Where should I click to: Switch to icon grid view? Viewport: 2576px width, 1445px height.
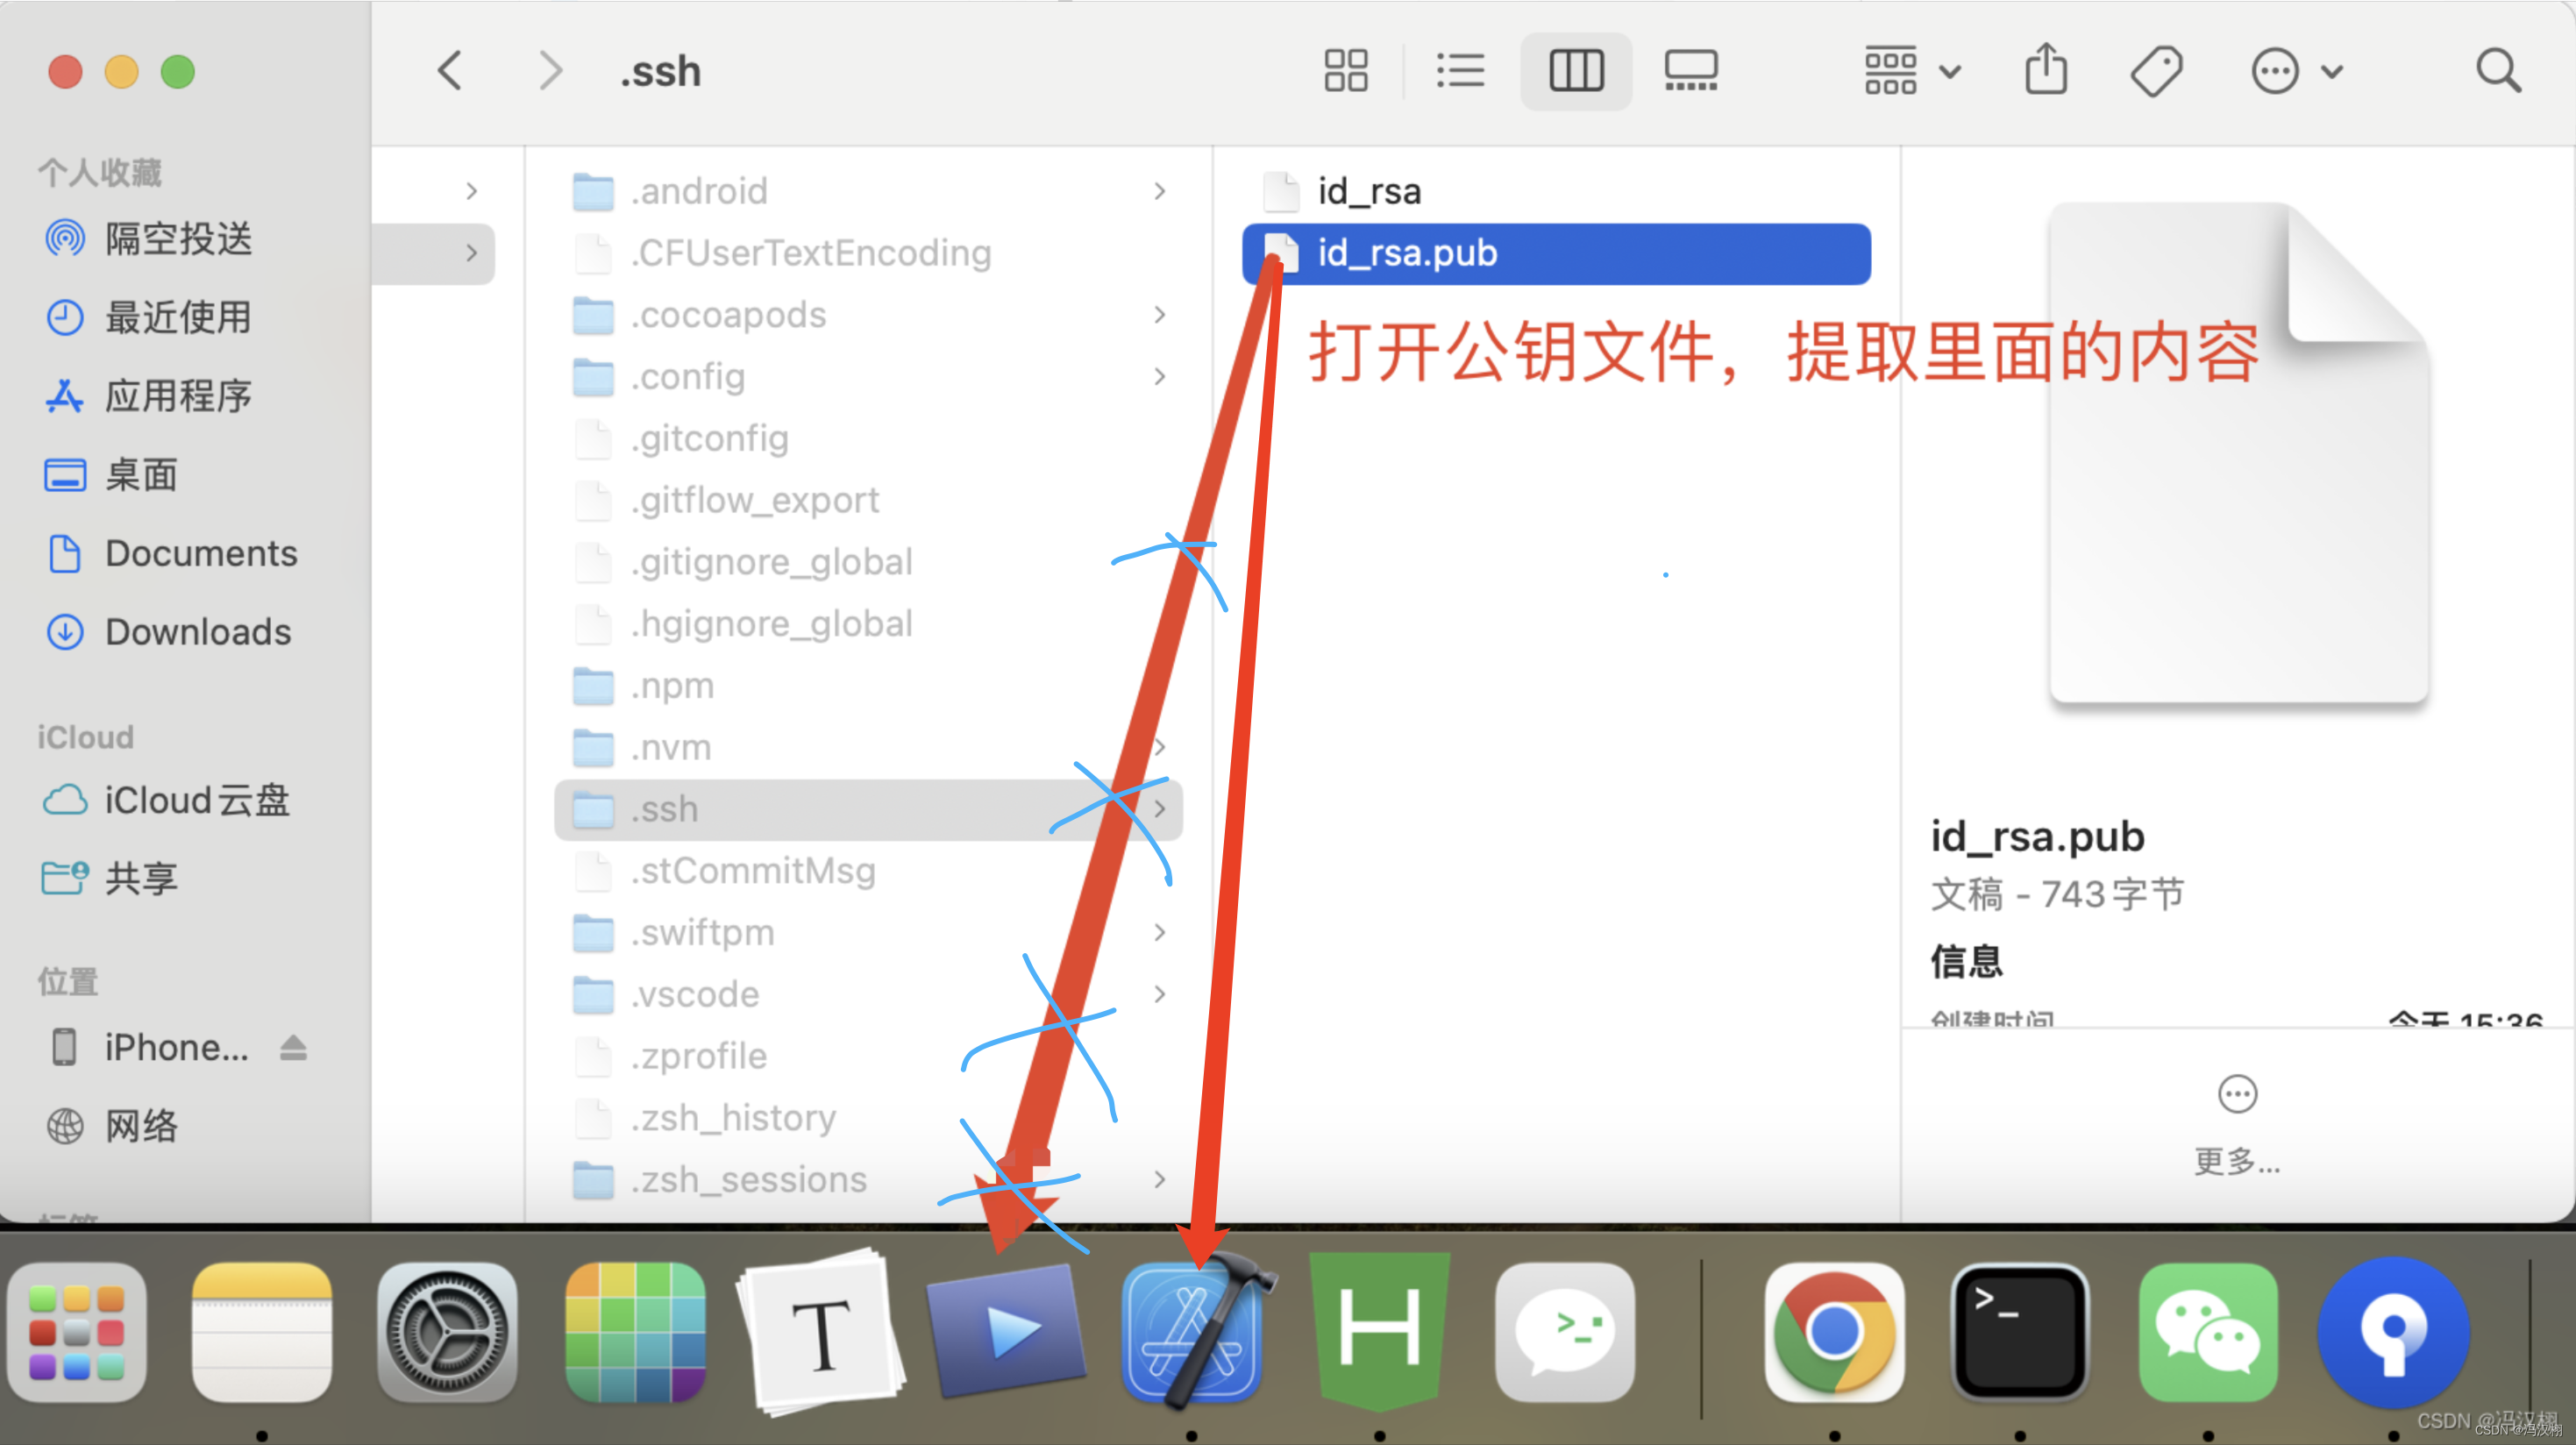(1345, 71)
